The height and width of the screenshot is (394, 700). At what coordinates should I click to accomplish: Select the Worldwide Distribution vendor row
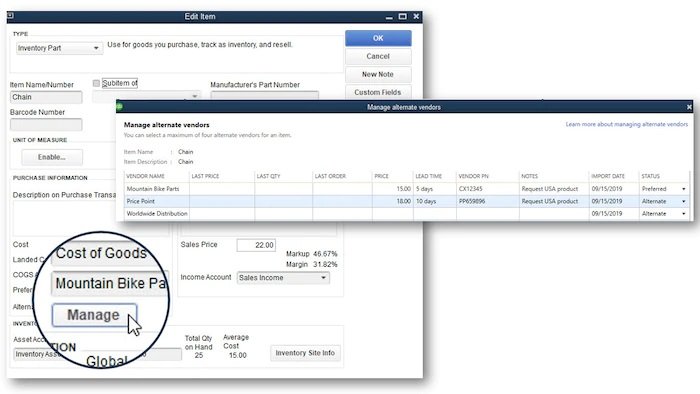tap(407, 214)
